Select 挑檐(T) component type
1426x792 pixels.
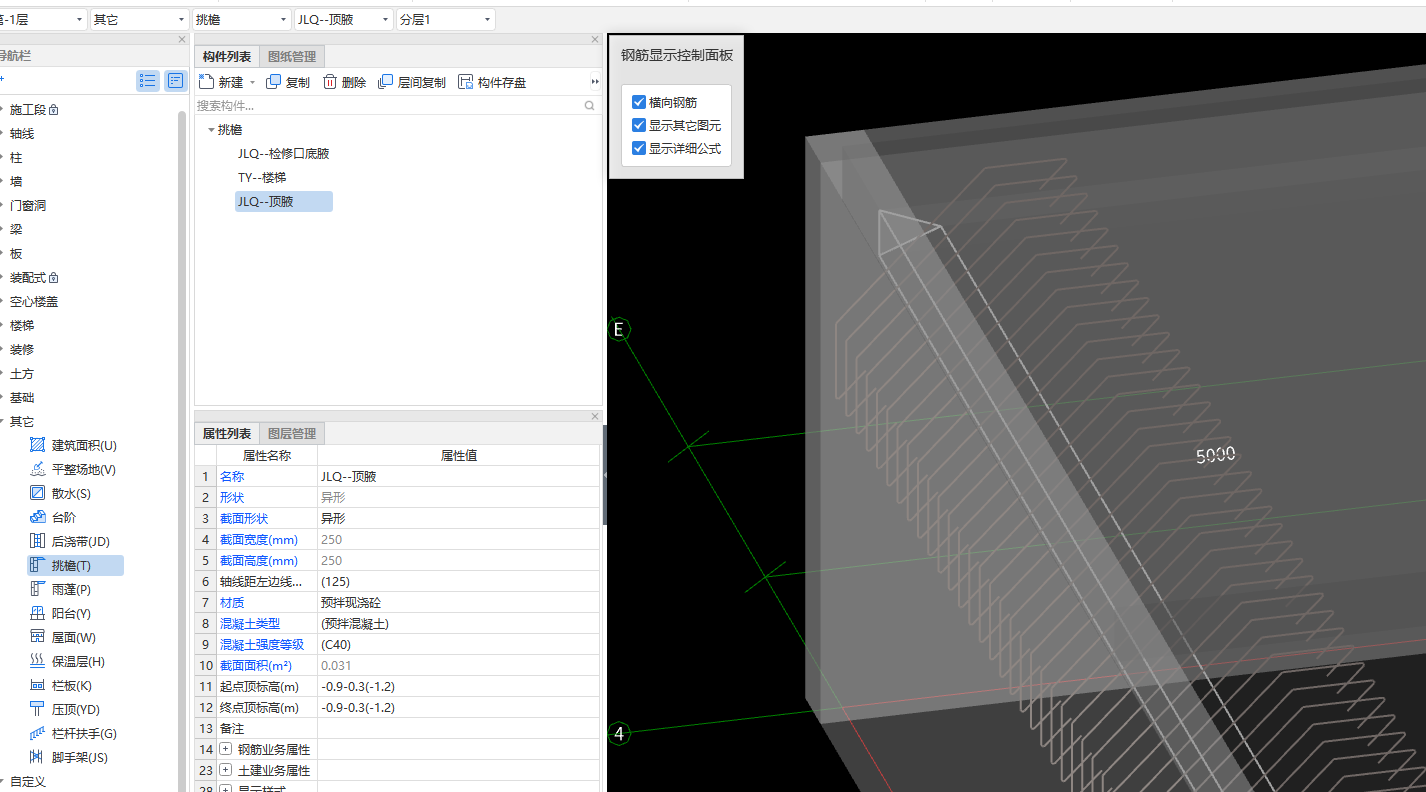[x=76, y=565]
